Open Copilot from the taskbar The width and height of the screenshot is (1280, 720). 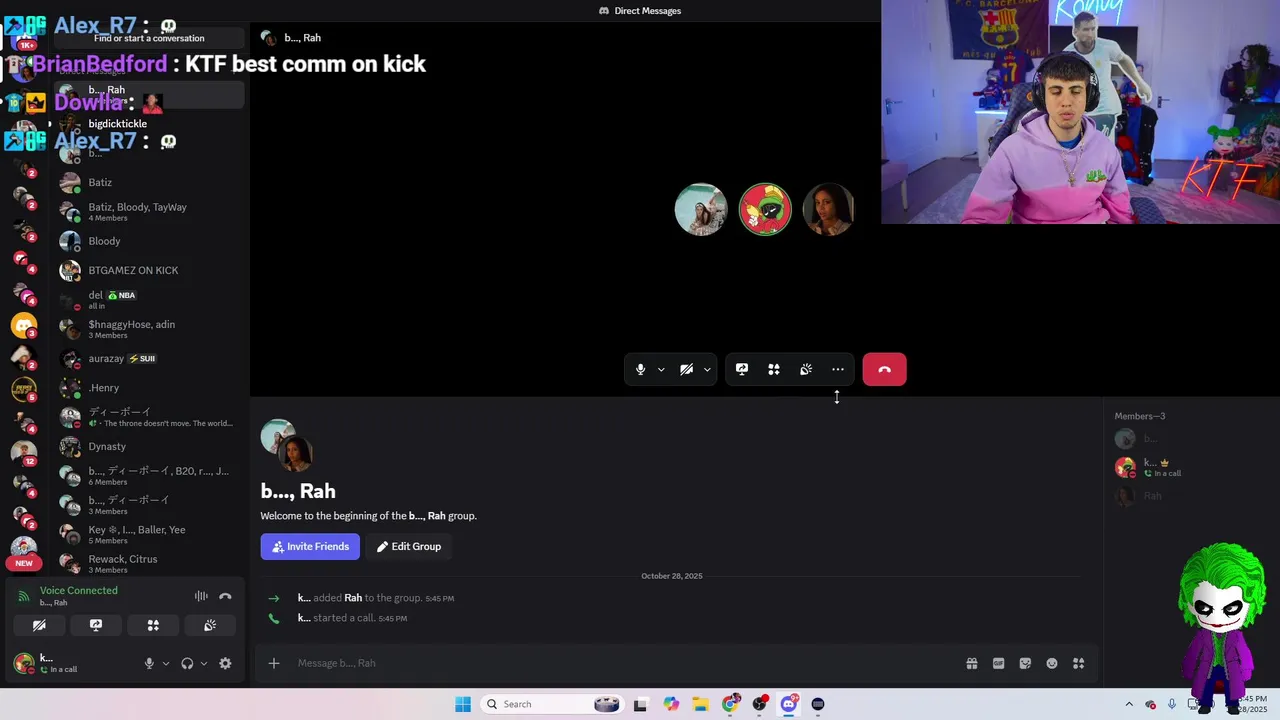pyautogui.click(x=671, y=704)
